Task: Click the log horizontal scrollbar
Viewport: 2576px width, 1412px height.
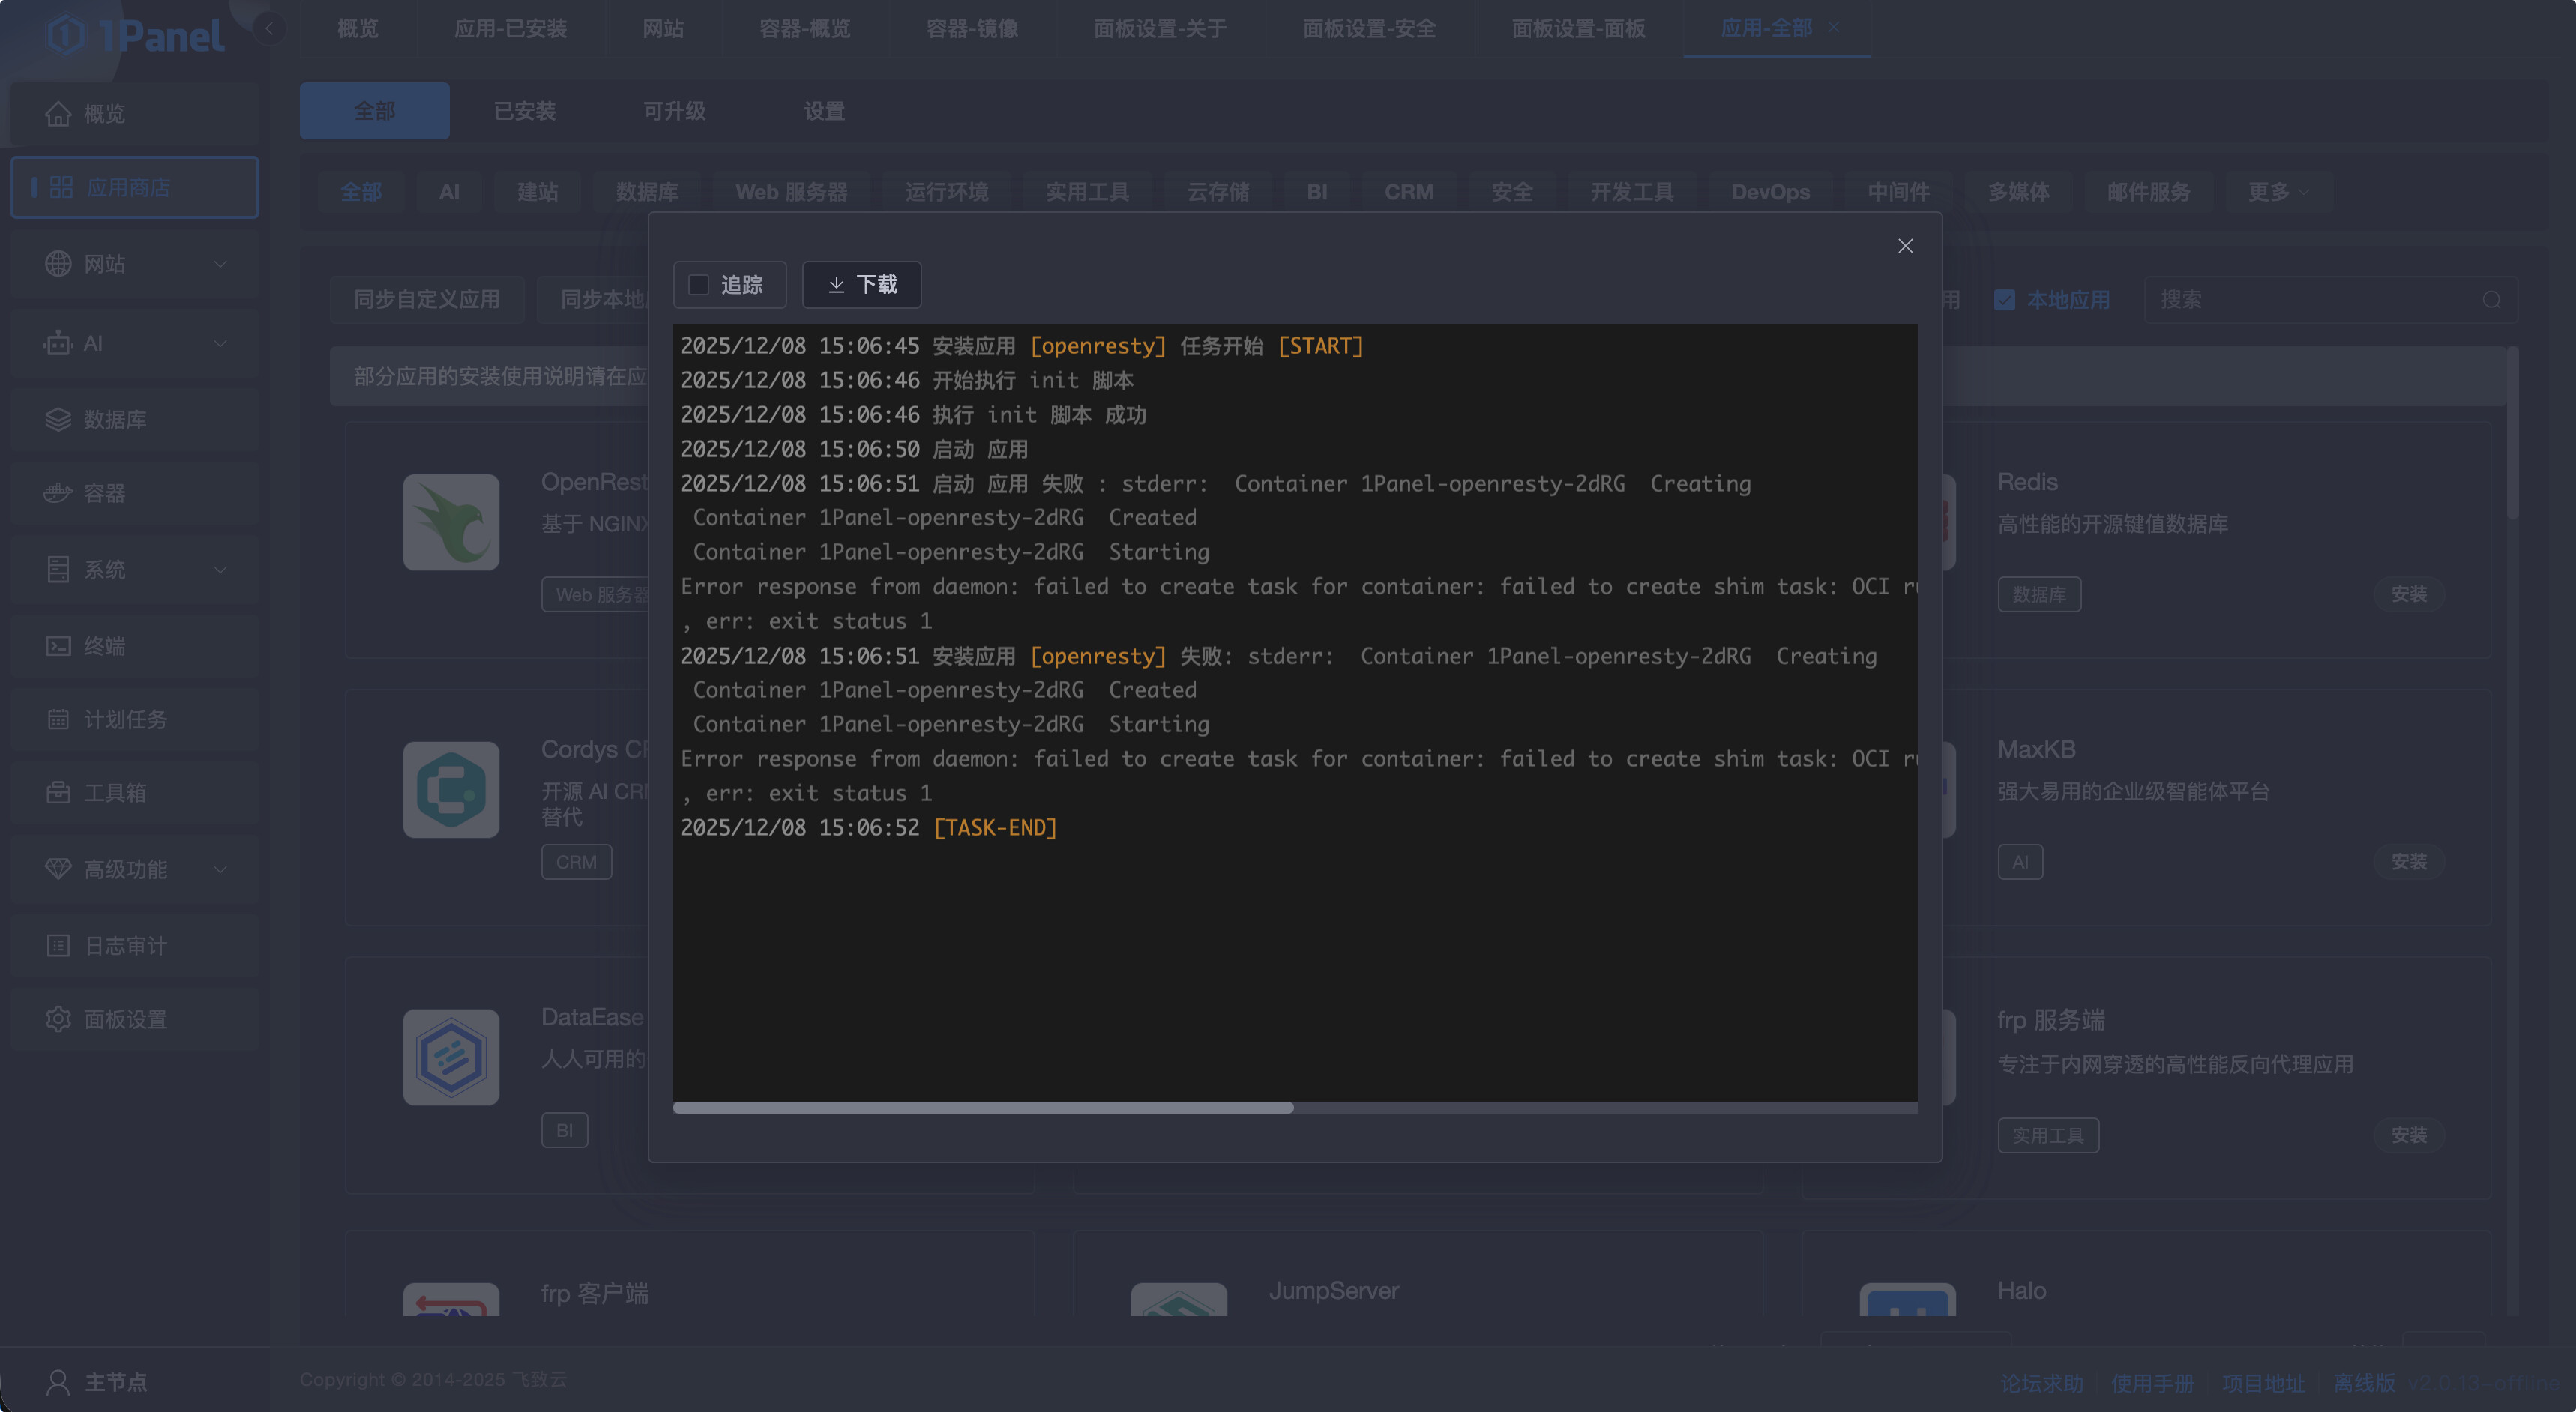Action: coord(983,1108)
